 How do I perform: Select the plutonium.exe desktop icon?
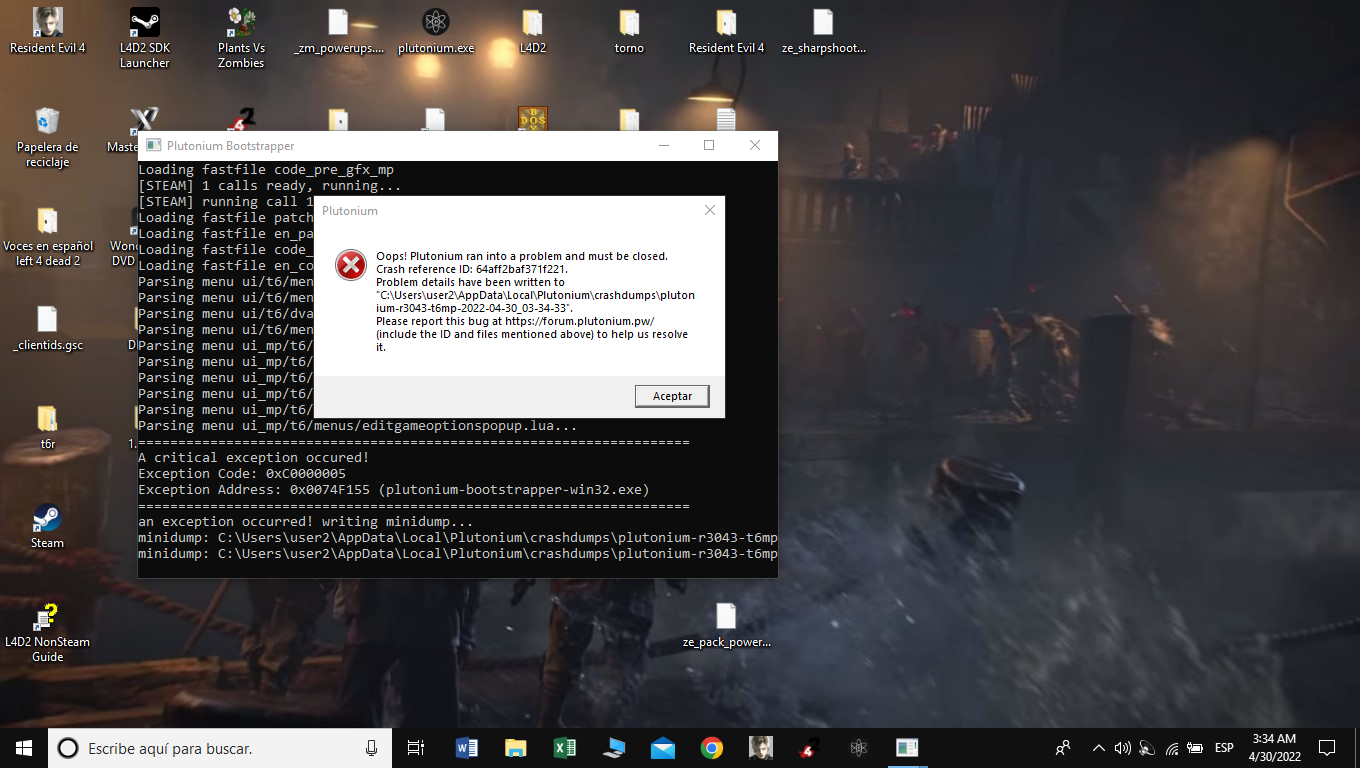436,31
